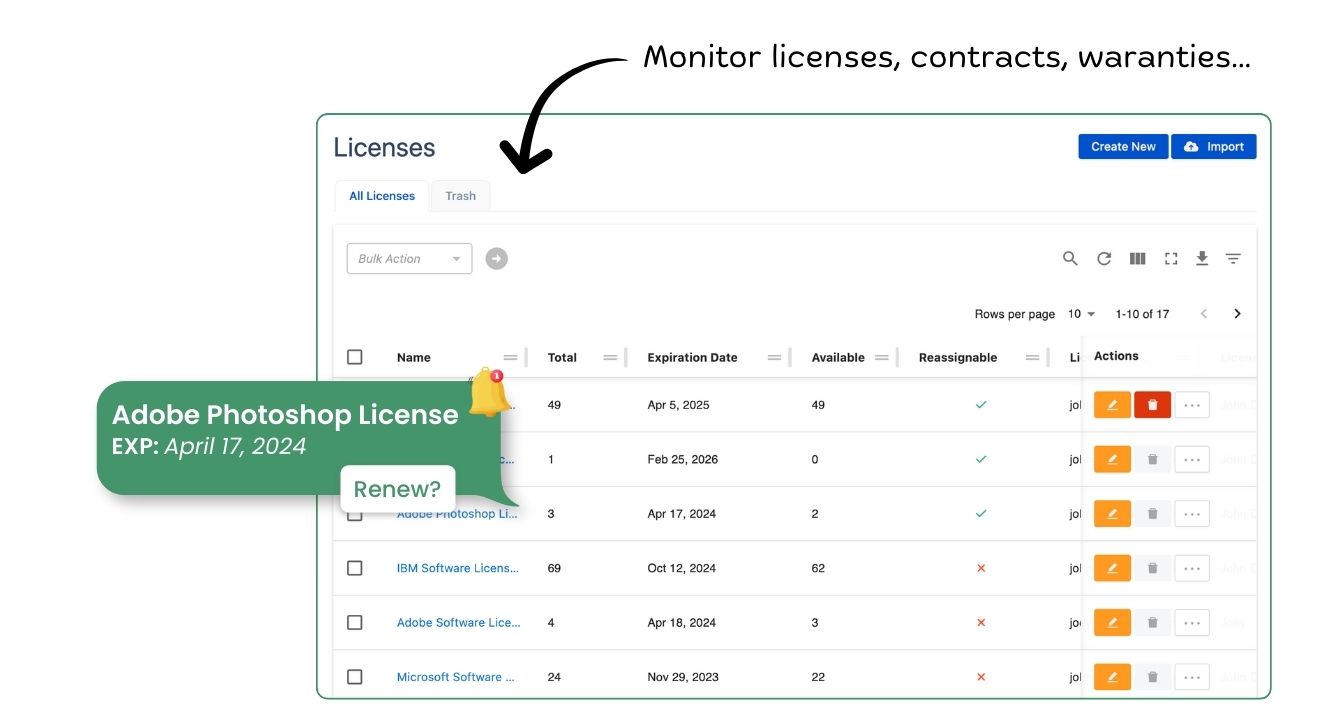Open the show/hide columns icon

(1137, 258)
